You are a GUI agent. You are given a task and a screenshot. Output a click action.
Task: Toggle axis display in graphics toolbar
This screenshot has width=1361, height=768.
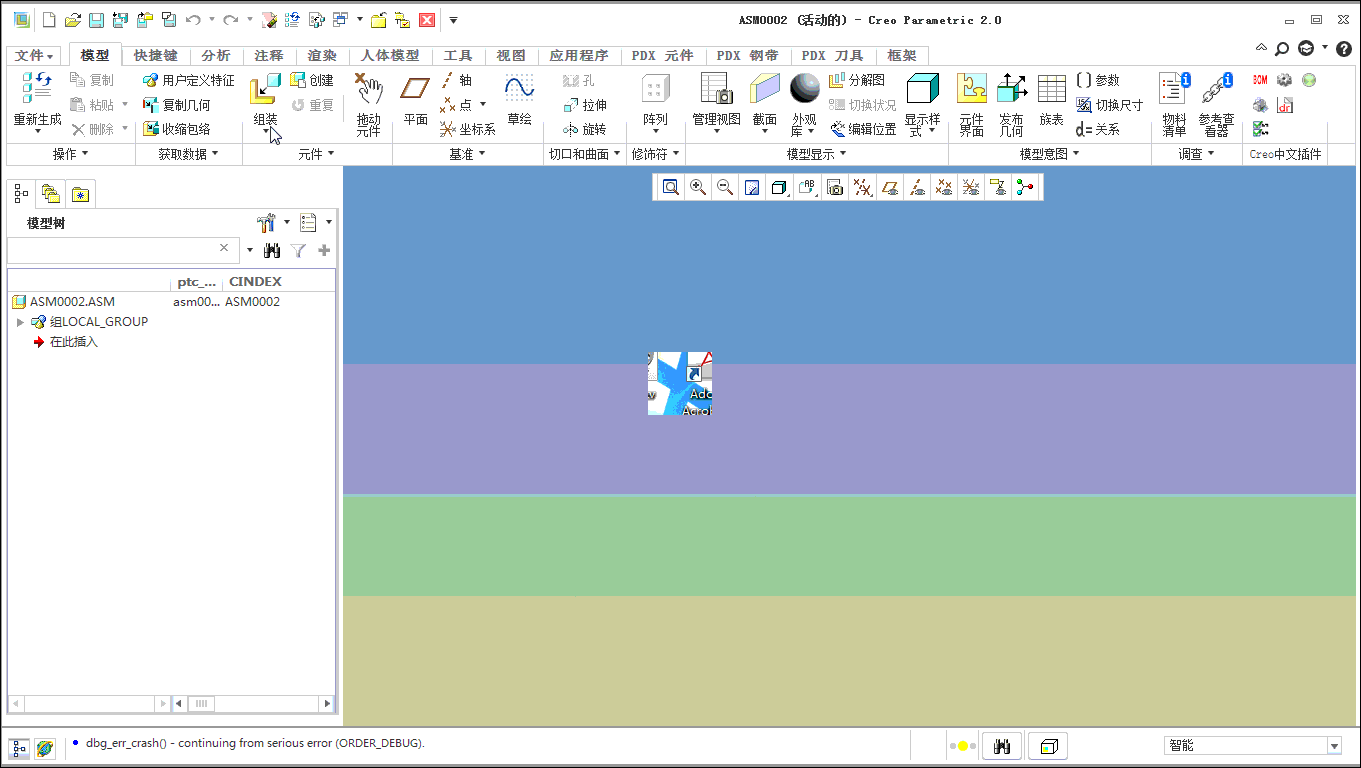click(x=916, y=187)
